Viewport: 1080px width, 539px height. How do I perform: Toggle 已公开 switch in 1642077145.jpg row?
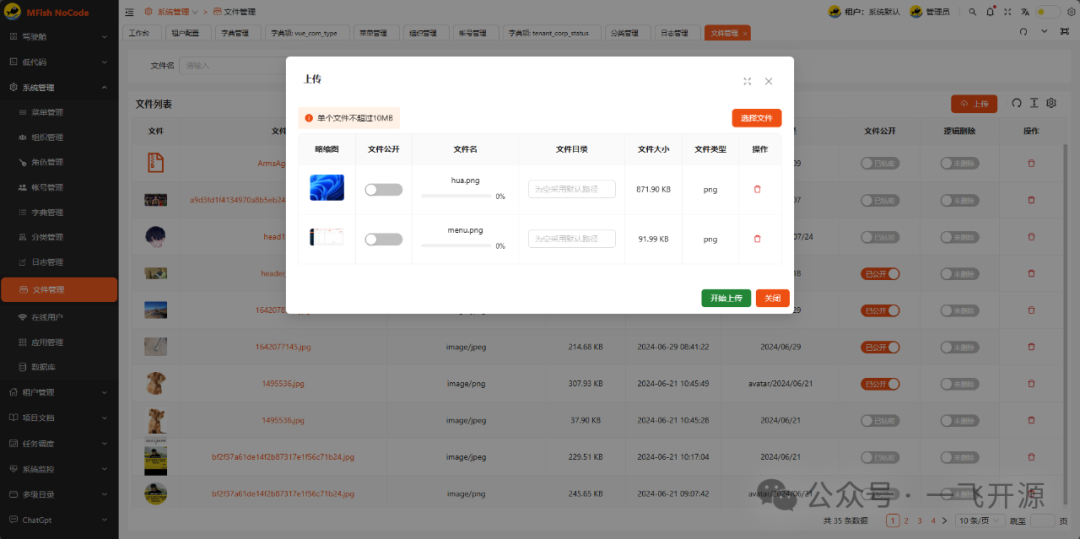click(x=880, y=347)
